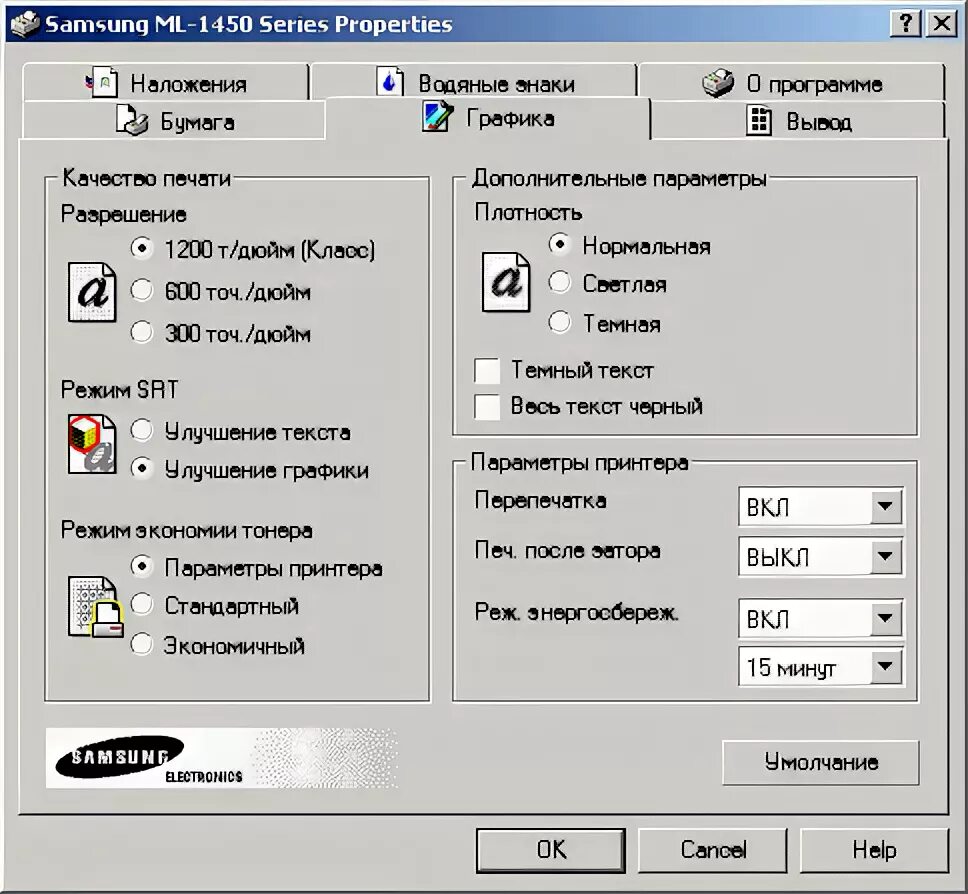This screenshot has height=894, width=968.
Task: Click the question mark help button in title bar
Action: [x=906, y=24]
